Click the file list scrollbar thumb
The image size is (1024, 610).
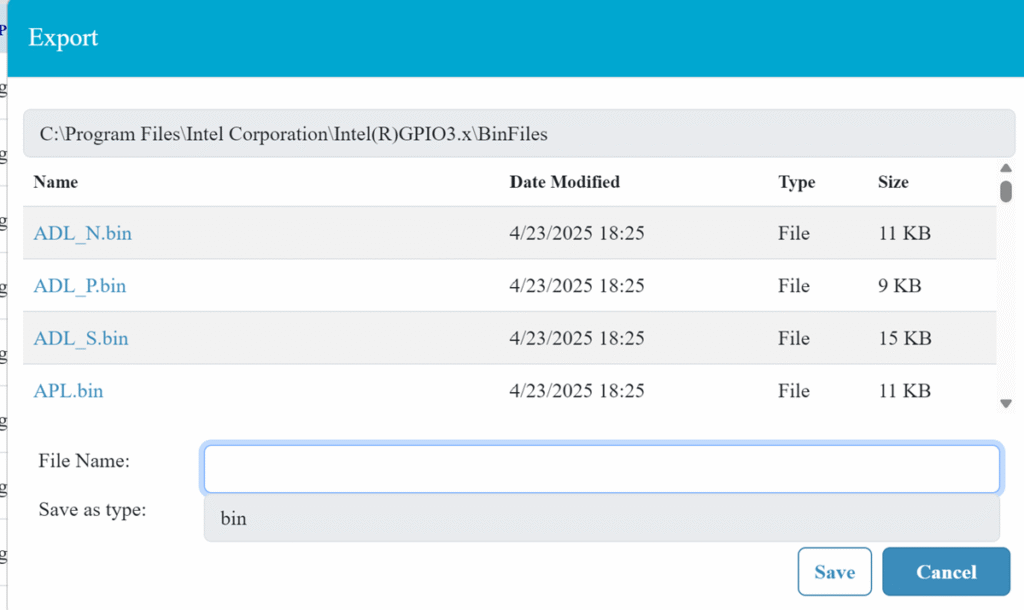pos(1006,191)
